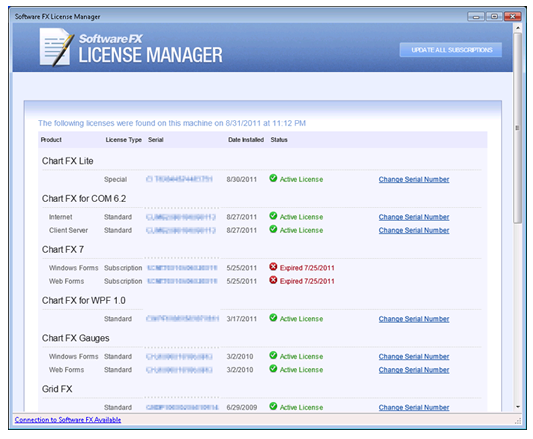Click serial number of Chart FX Lite

click(179, 179)
